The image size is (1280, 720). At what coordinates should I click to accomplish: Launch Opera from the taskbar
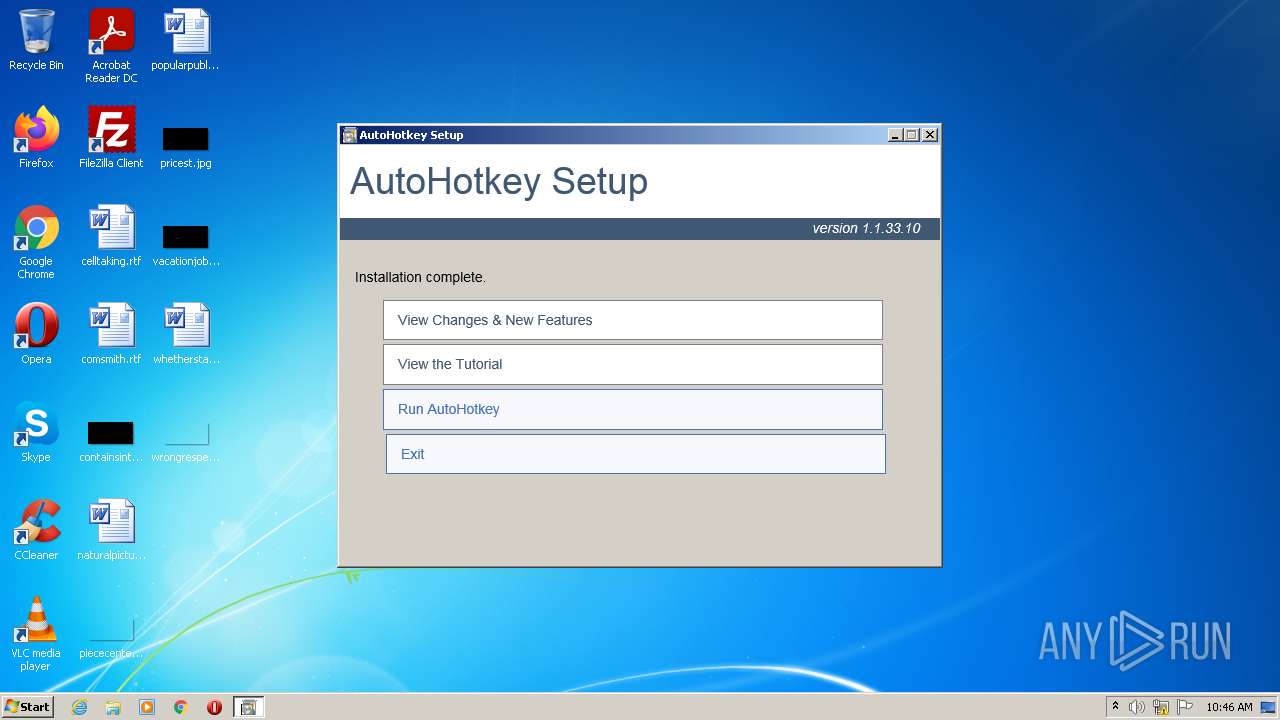pos(215,707)
